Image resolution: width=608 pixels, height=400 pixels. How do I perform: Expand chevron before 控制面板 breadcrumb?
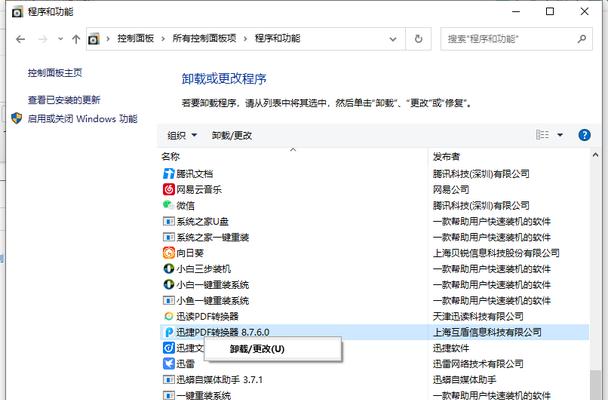[x=108, y=39]
